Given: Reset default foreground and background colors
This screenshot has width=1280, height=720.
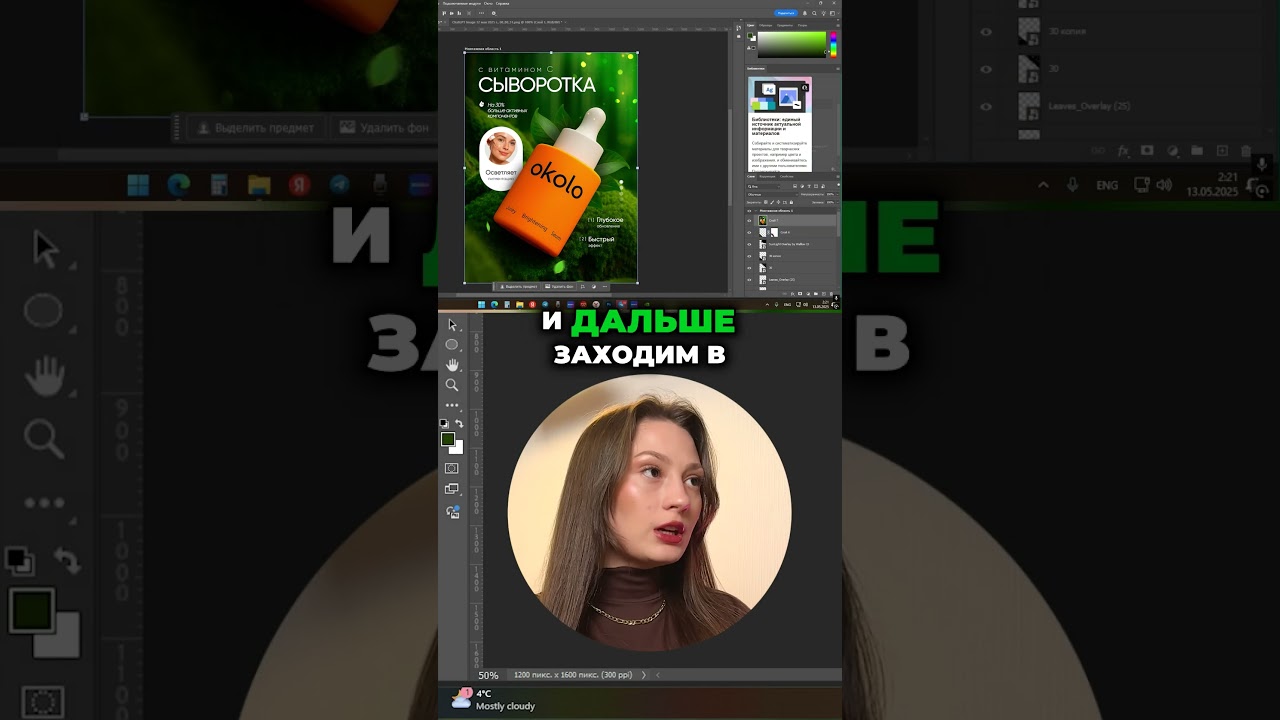Looking at the screenshot, I should pos(444,423).
